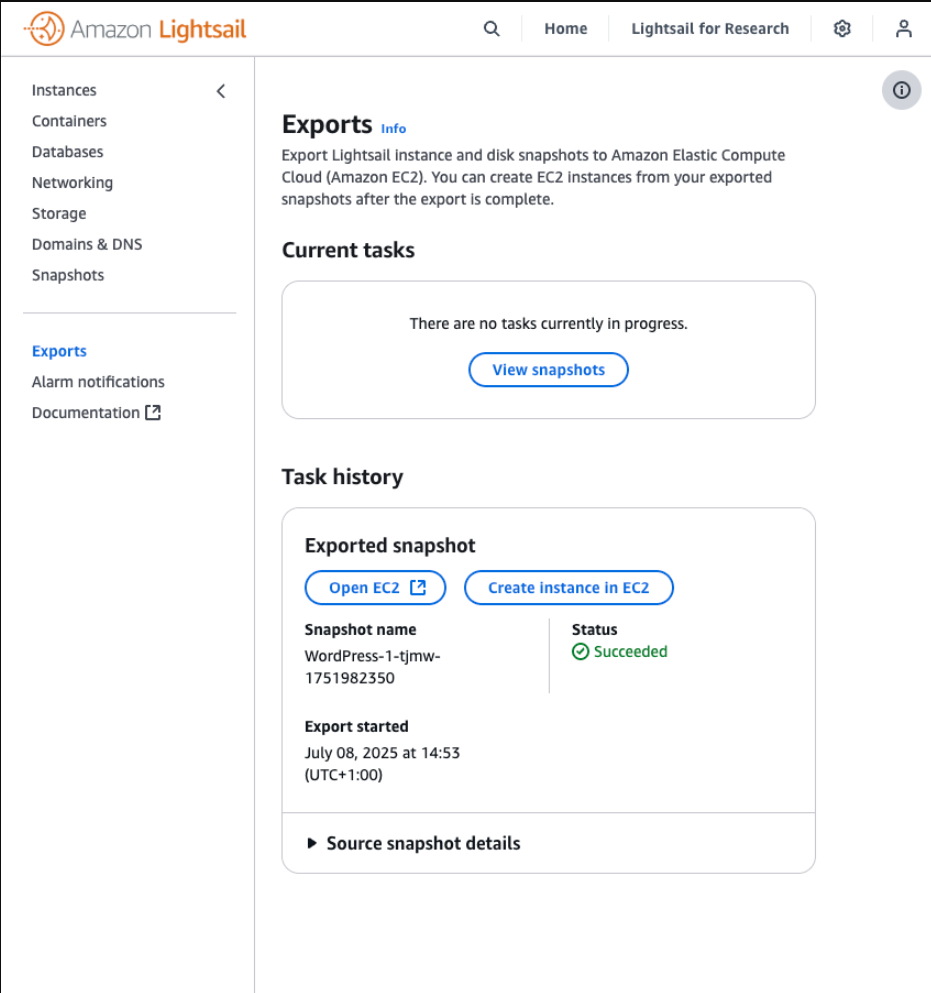Click the View snapshots button
The width and height of the screenshot is (931, 993).
pos(548,370)
